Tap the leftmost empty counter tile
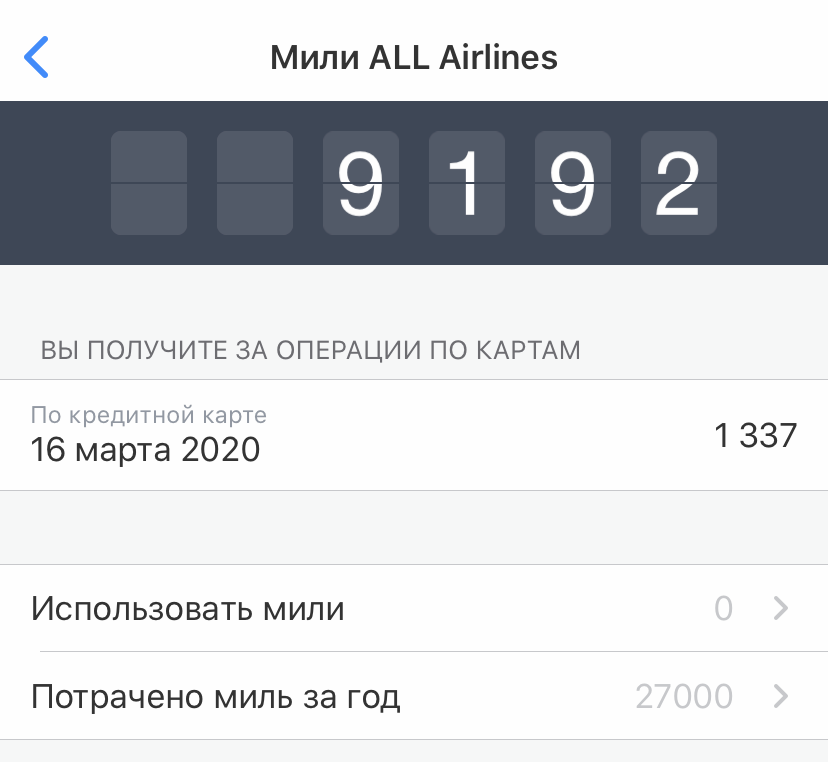 pyautogui.click(x=148, y=182)
